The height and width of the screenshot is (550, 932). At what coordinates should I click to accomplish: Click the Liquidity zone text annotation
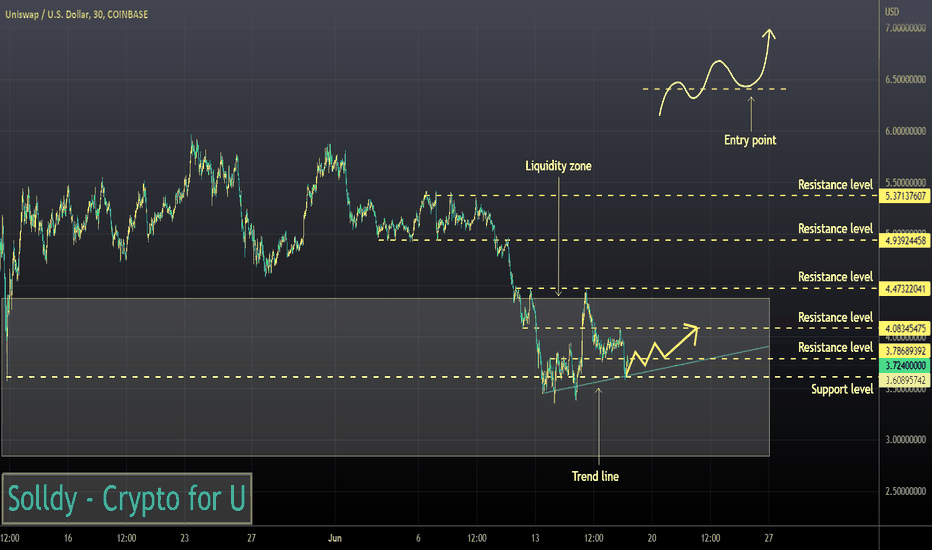(558, 166)
